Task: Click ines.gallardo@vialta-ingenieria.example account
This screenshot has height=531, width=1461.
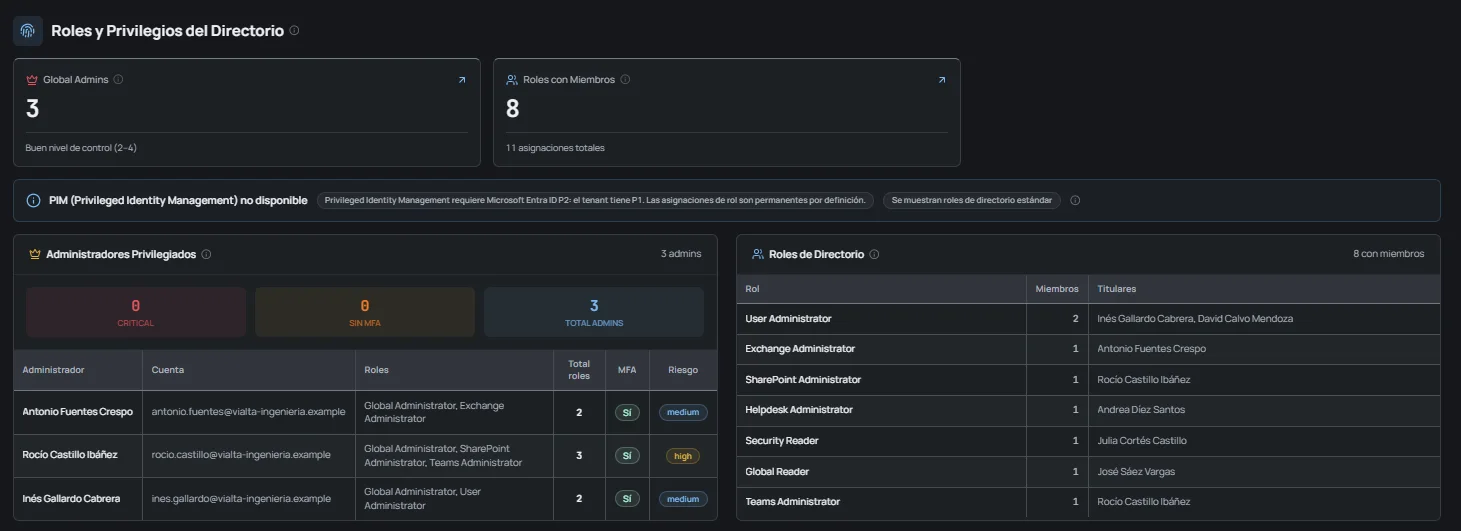Action: [x=241, y=498]
